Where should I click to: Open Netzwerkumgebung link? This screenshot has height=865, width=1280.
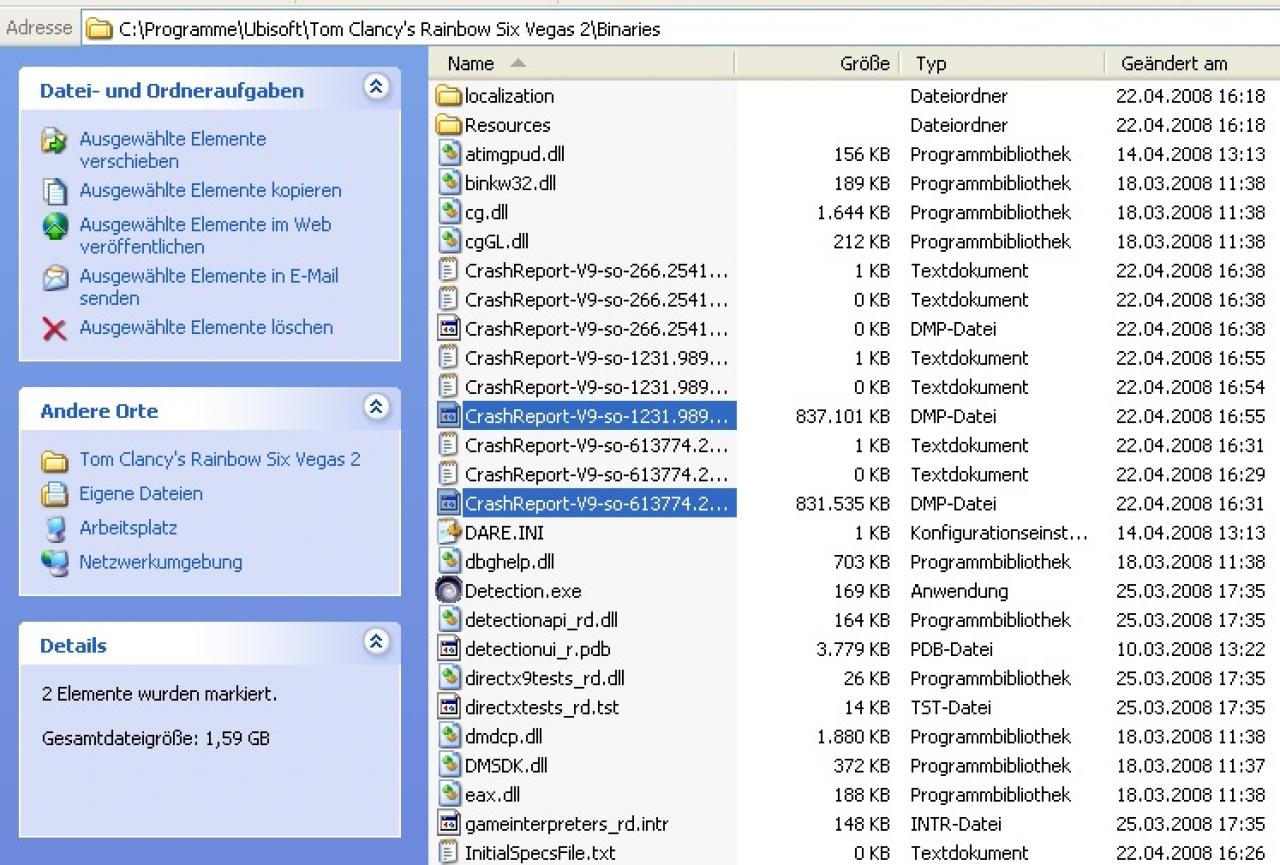161,562
